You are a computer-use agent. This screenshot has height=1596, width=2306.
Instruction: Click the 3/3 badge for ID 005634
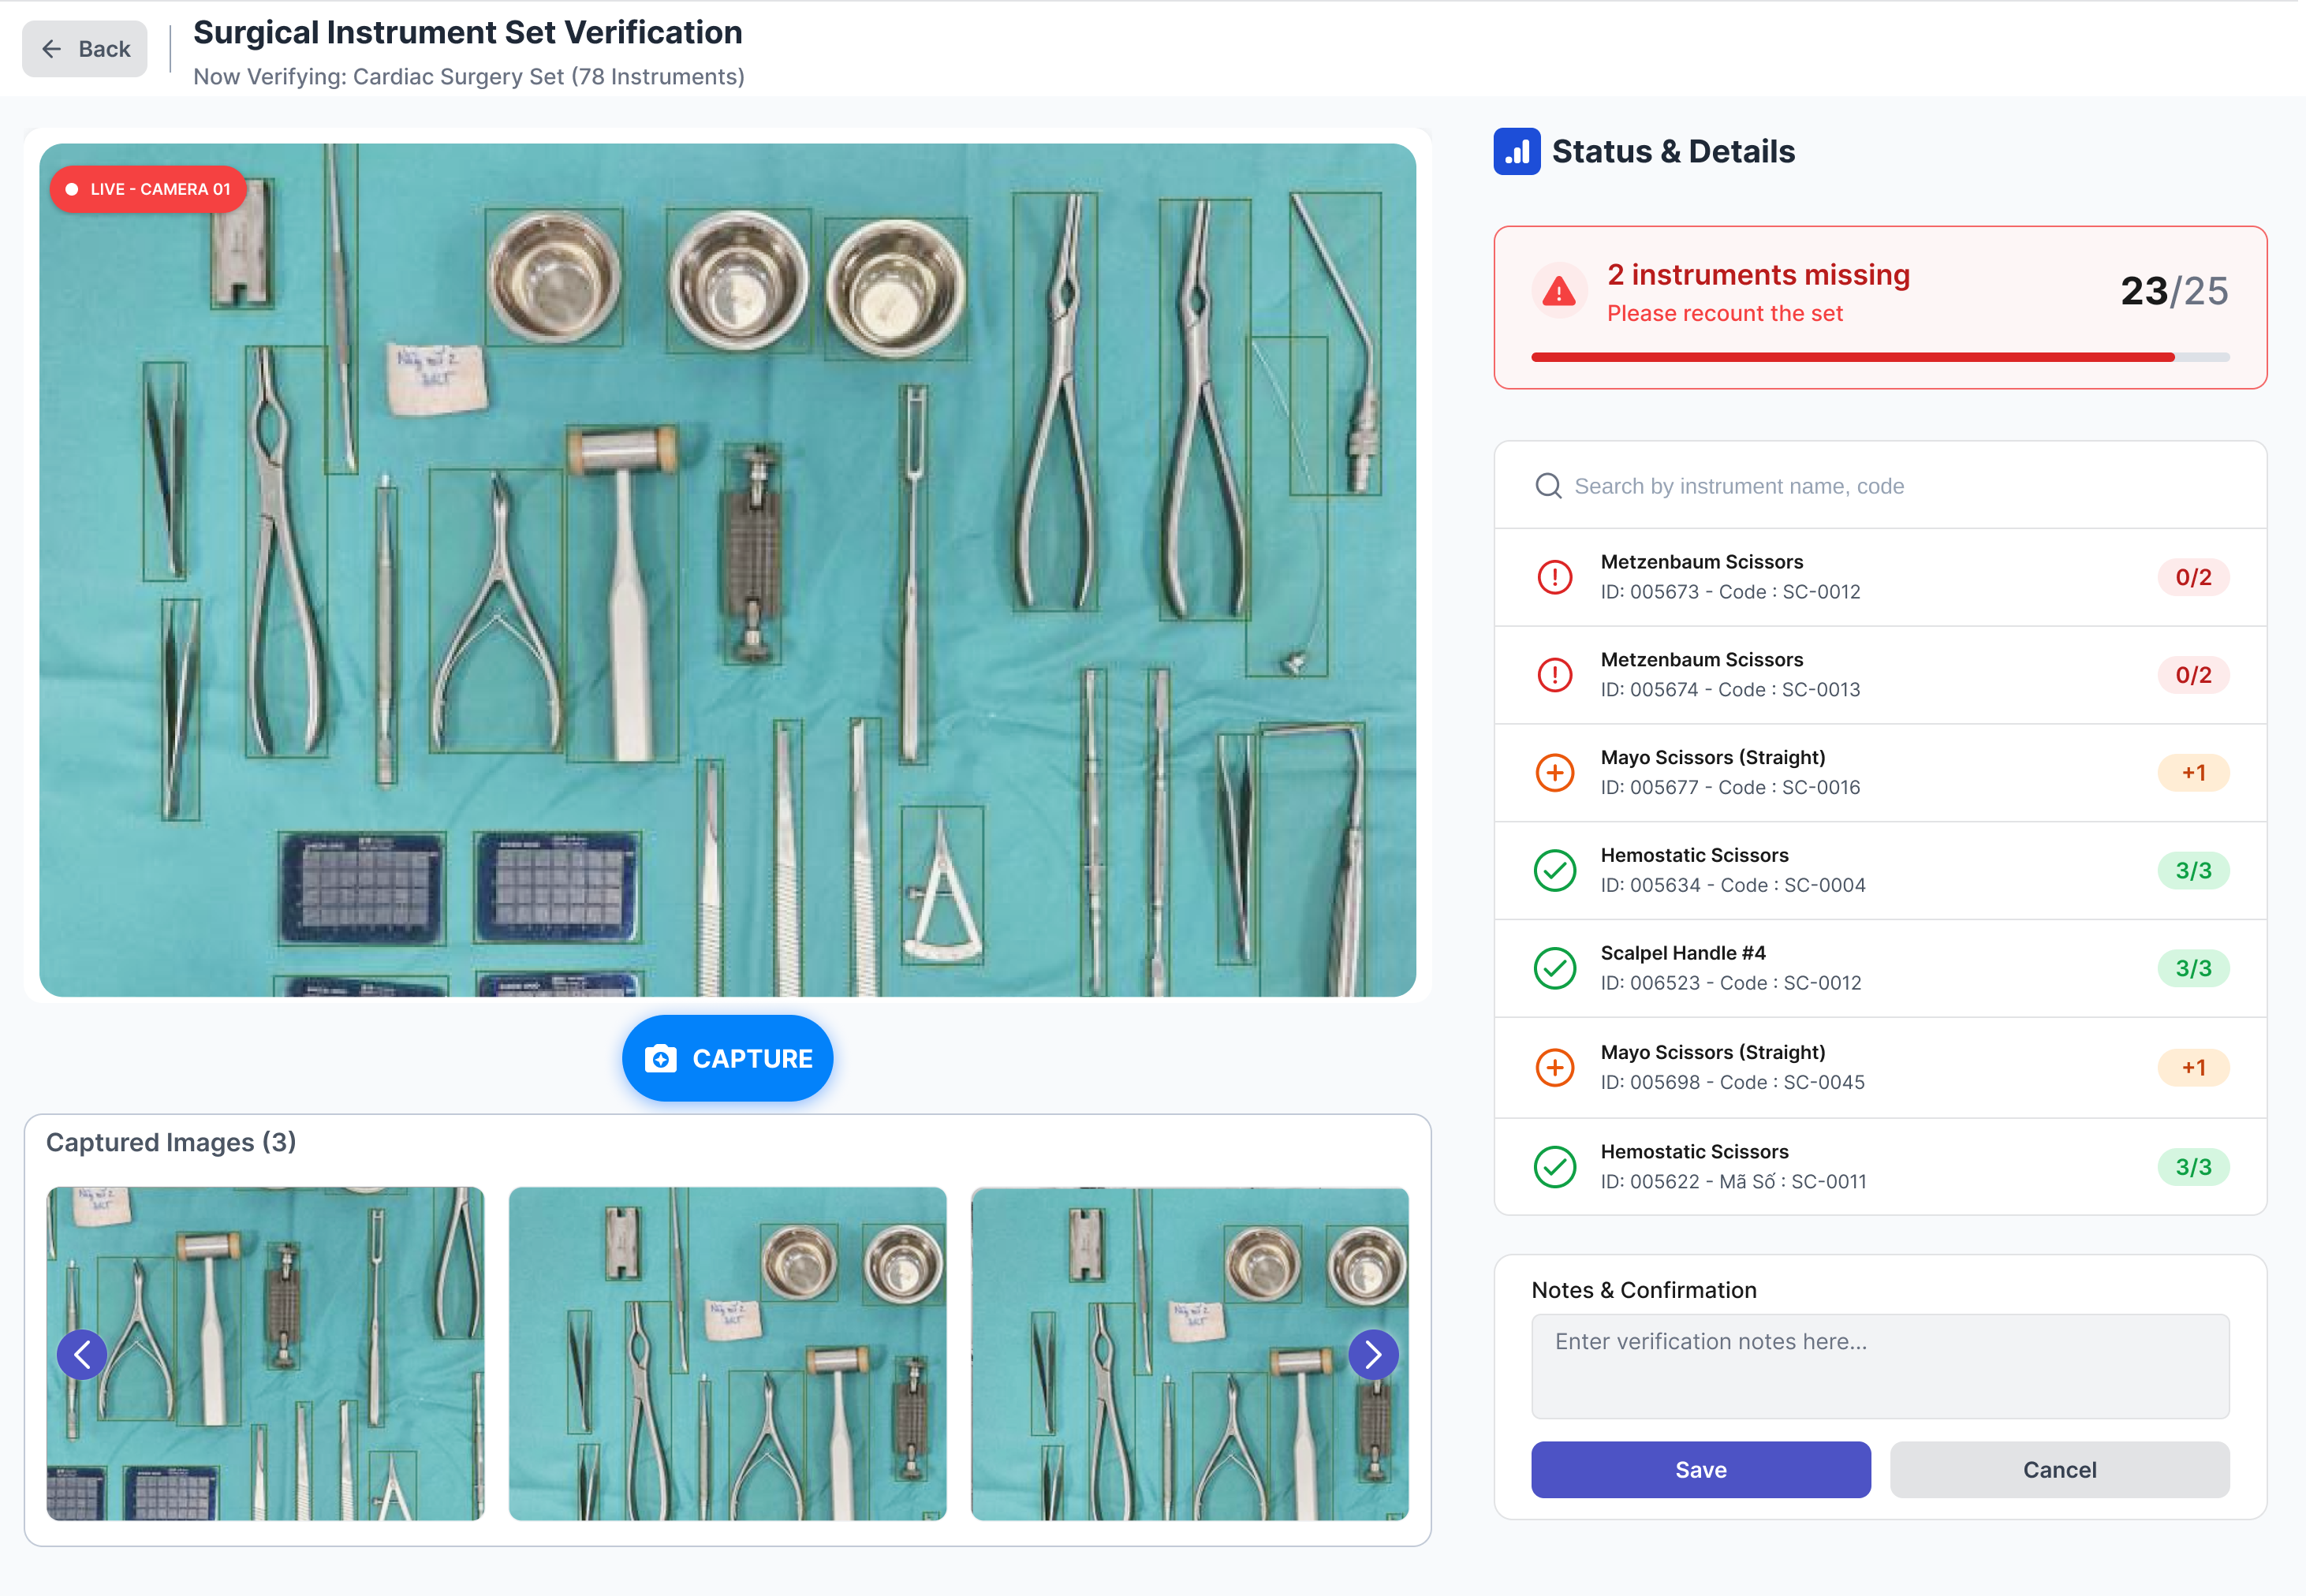[2193, 870]
